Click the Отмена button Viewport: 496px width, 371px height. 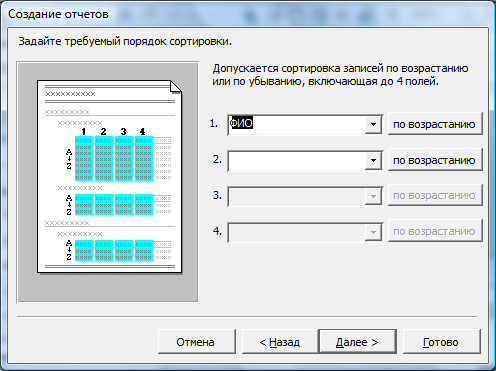196,342
